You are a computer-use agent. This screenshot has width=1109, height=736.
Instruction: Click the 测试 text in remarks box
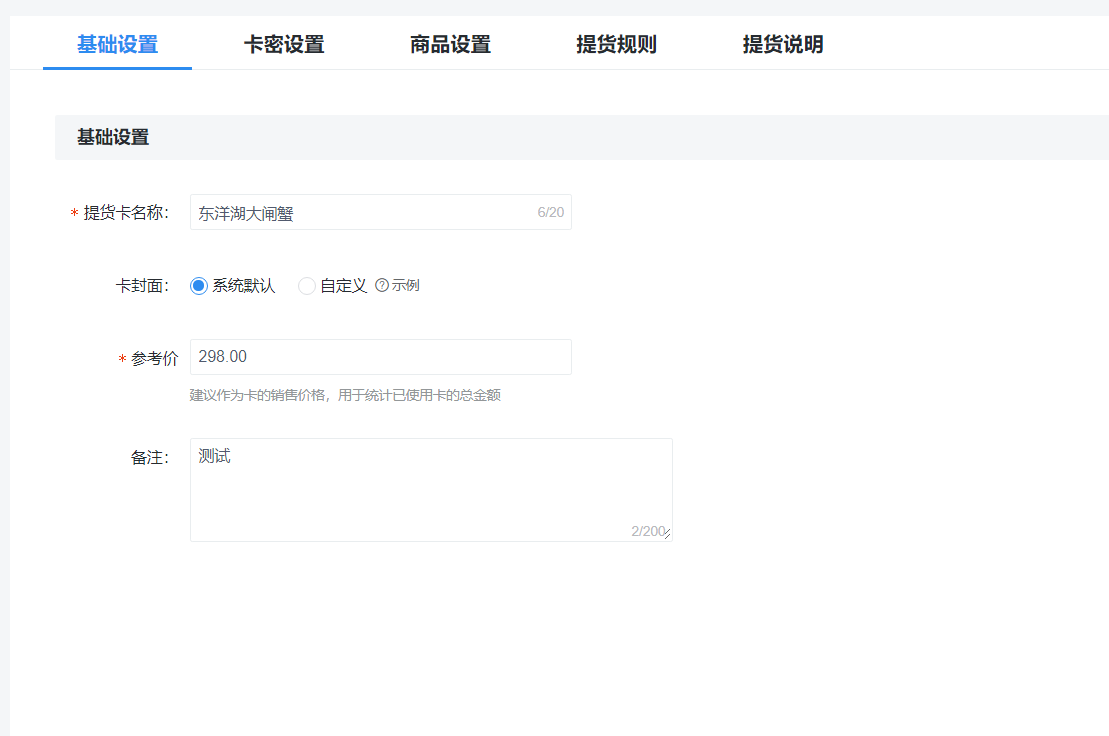213,455
